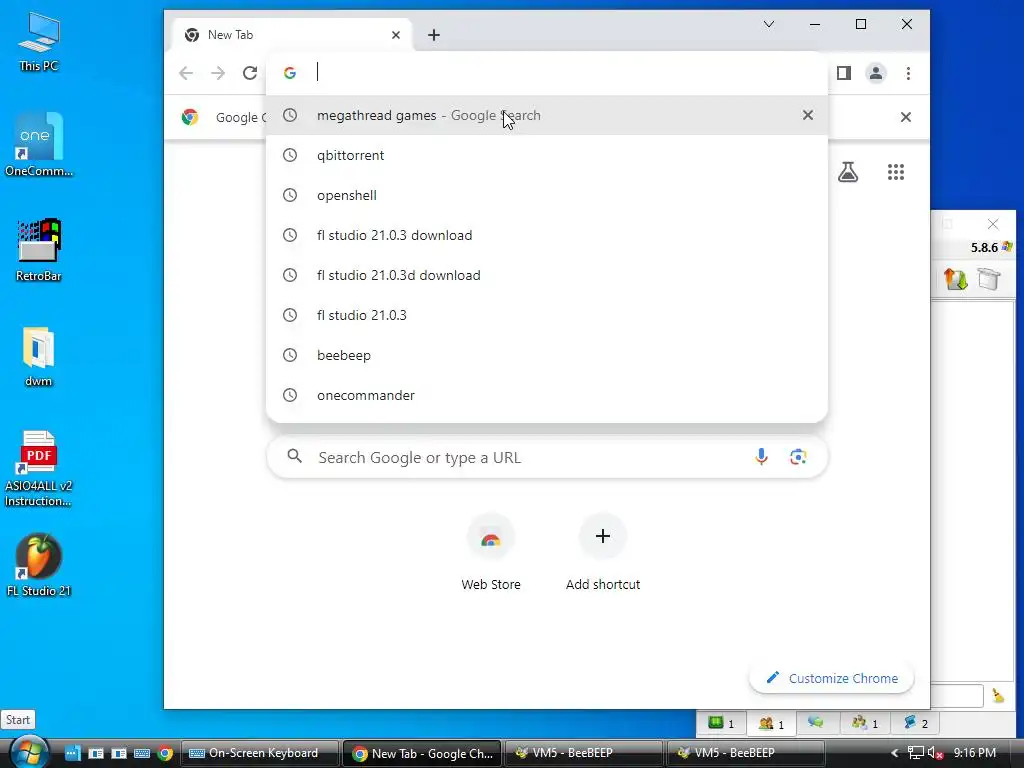Viewport: 1024px width, 768px height.
Task: Click the magnifier icon in the search box
Action: point(295,456)
